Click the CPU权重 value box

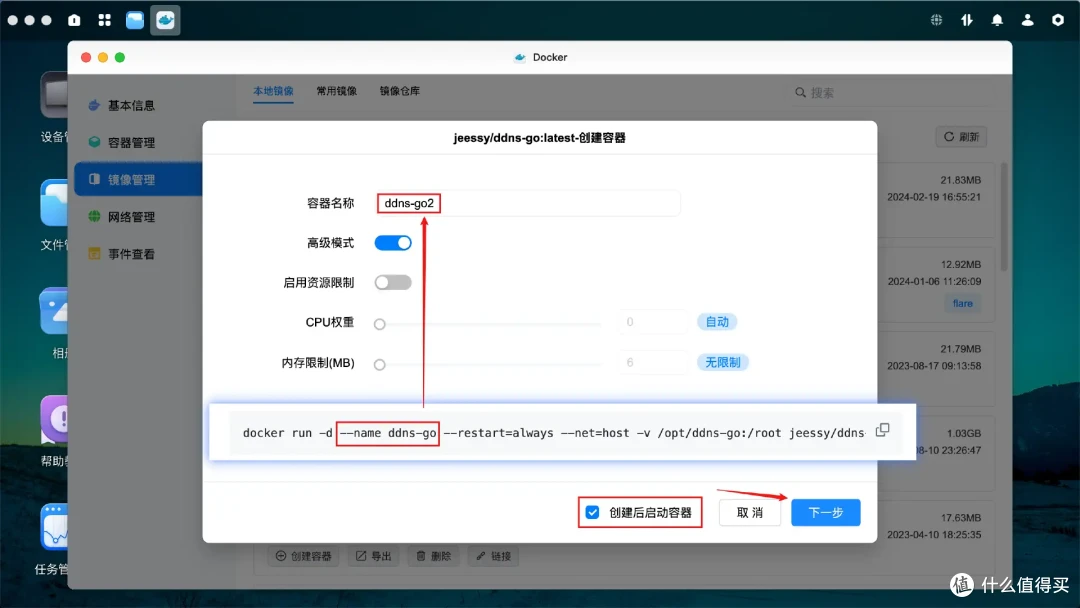(653, 322)
